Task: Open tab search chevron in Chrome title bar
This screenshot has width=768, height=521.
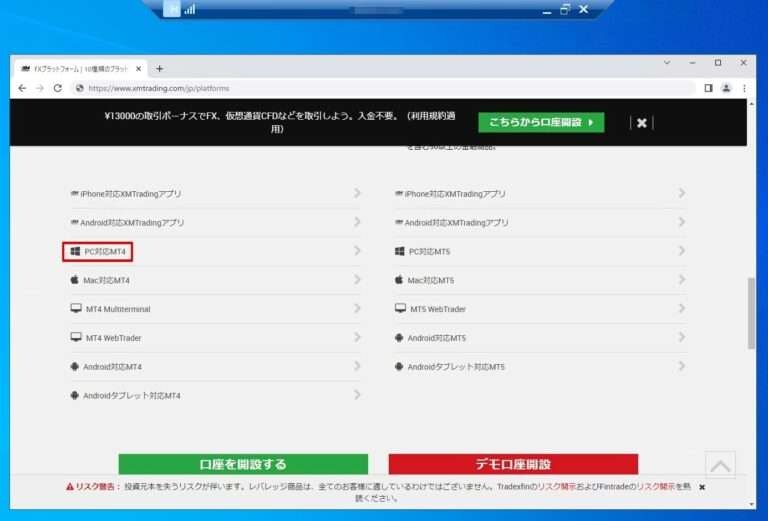Action: pyautogui.click(x=667, y=63)
